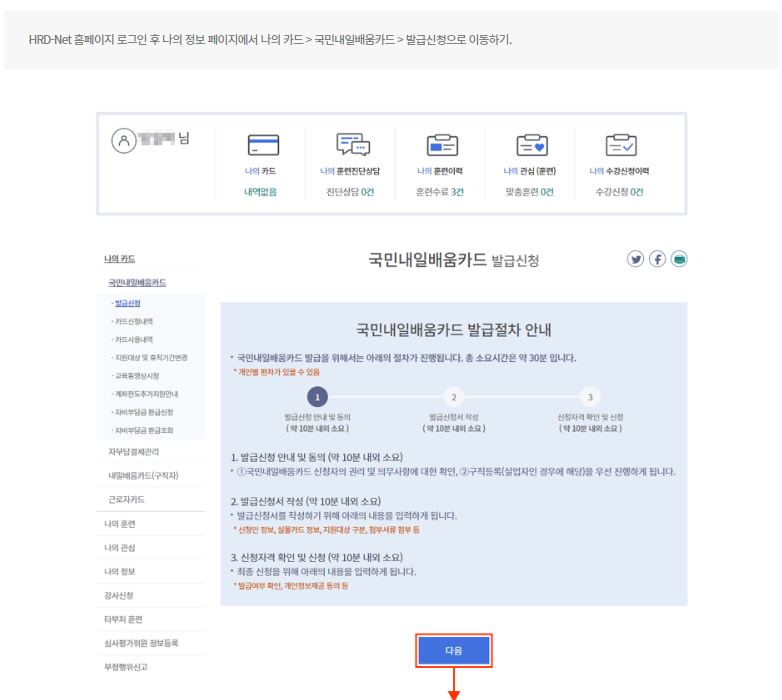Print page using the printer icon

point(679,259)
